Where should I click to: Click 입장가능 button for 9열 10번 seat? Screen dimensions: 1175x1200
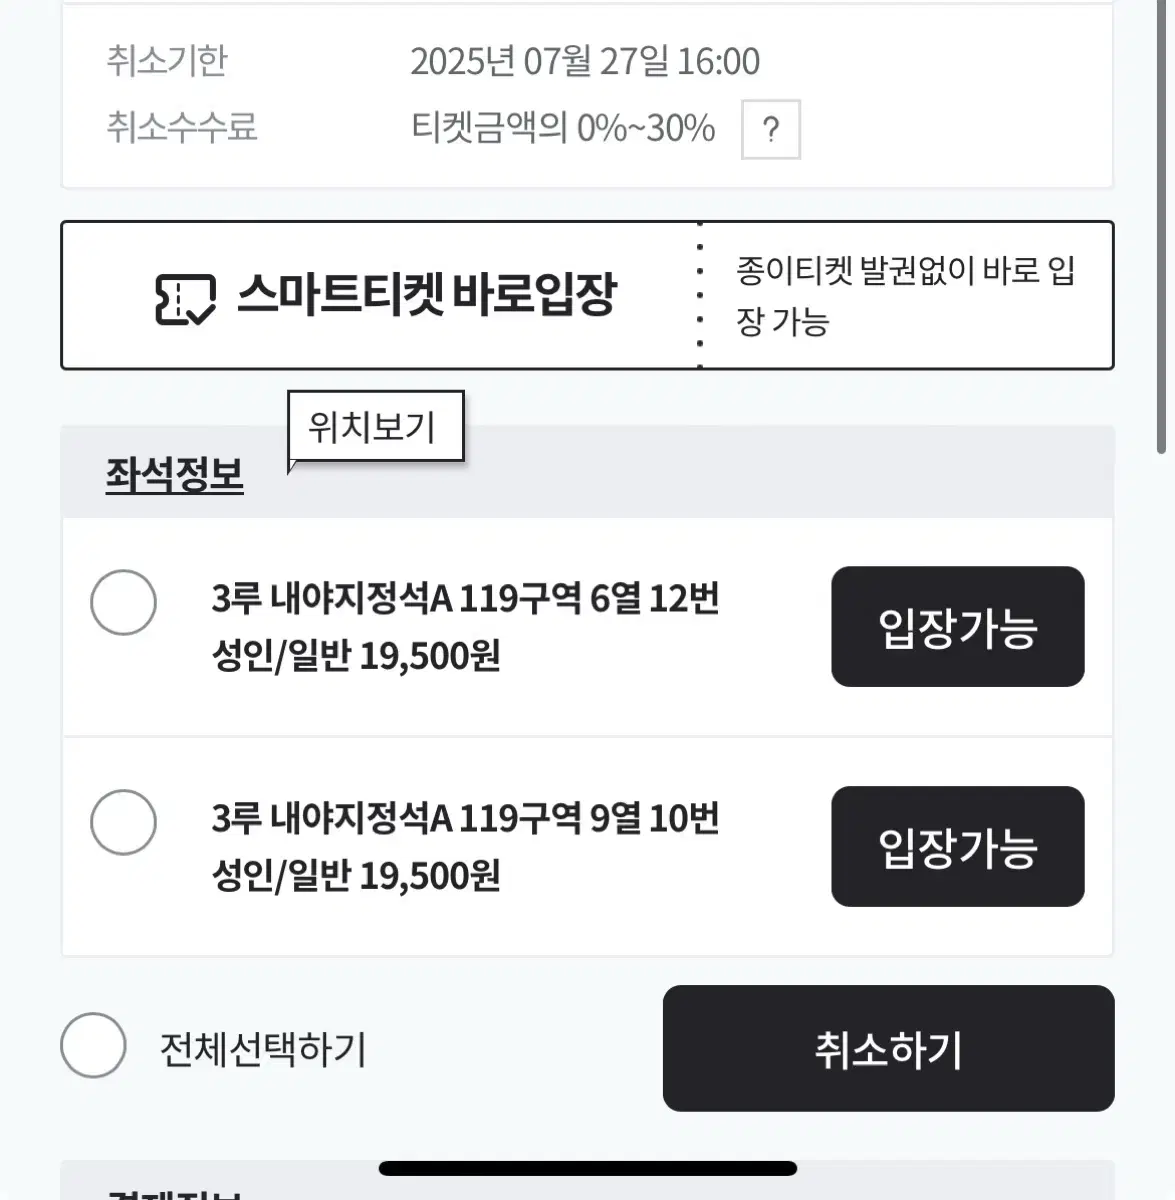point(957,846)
